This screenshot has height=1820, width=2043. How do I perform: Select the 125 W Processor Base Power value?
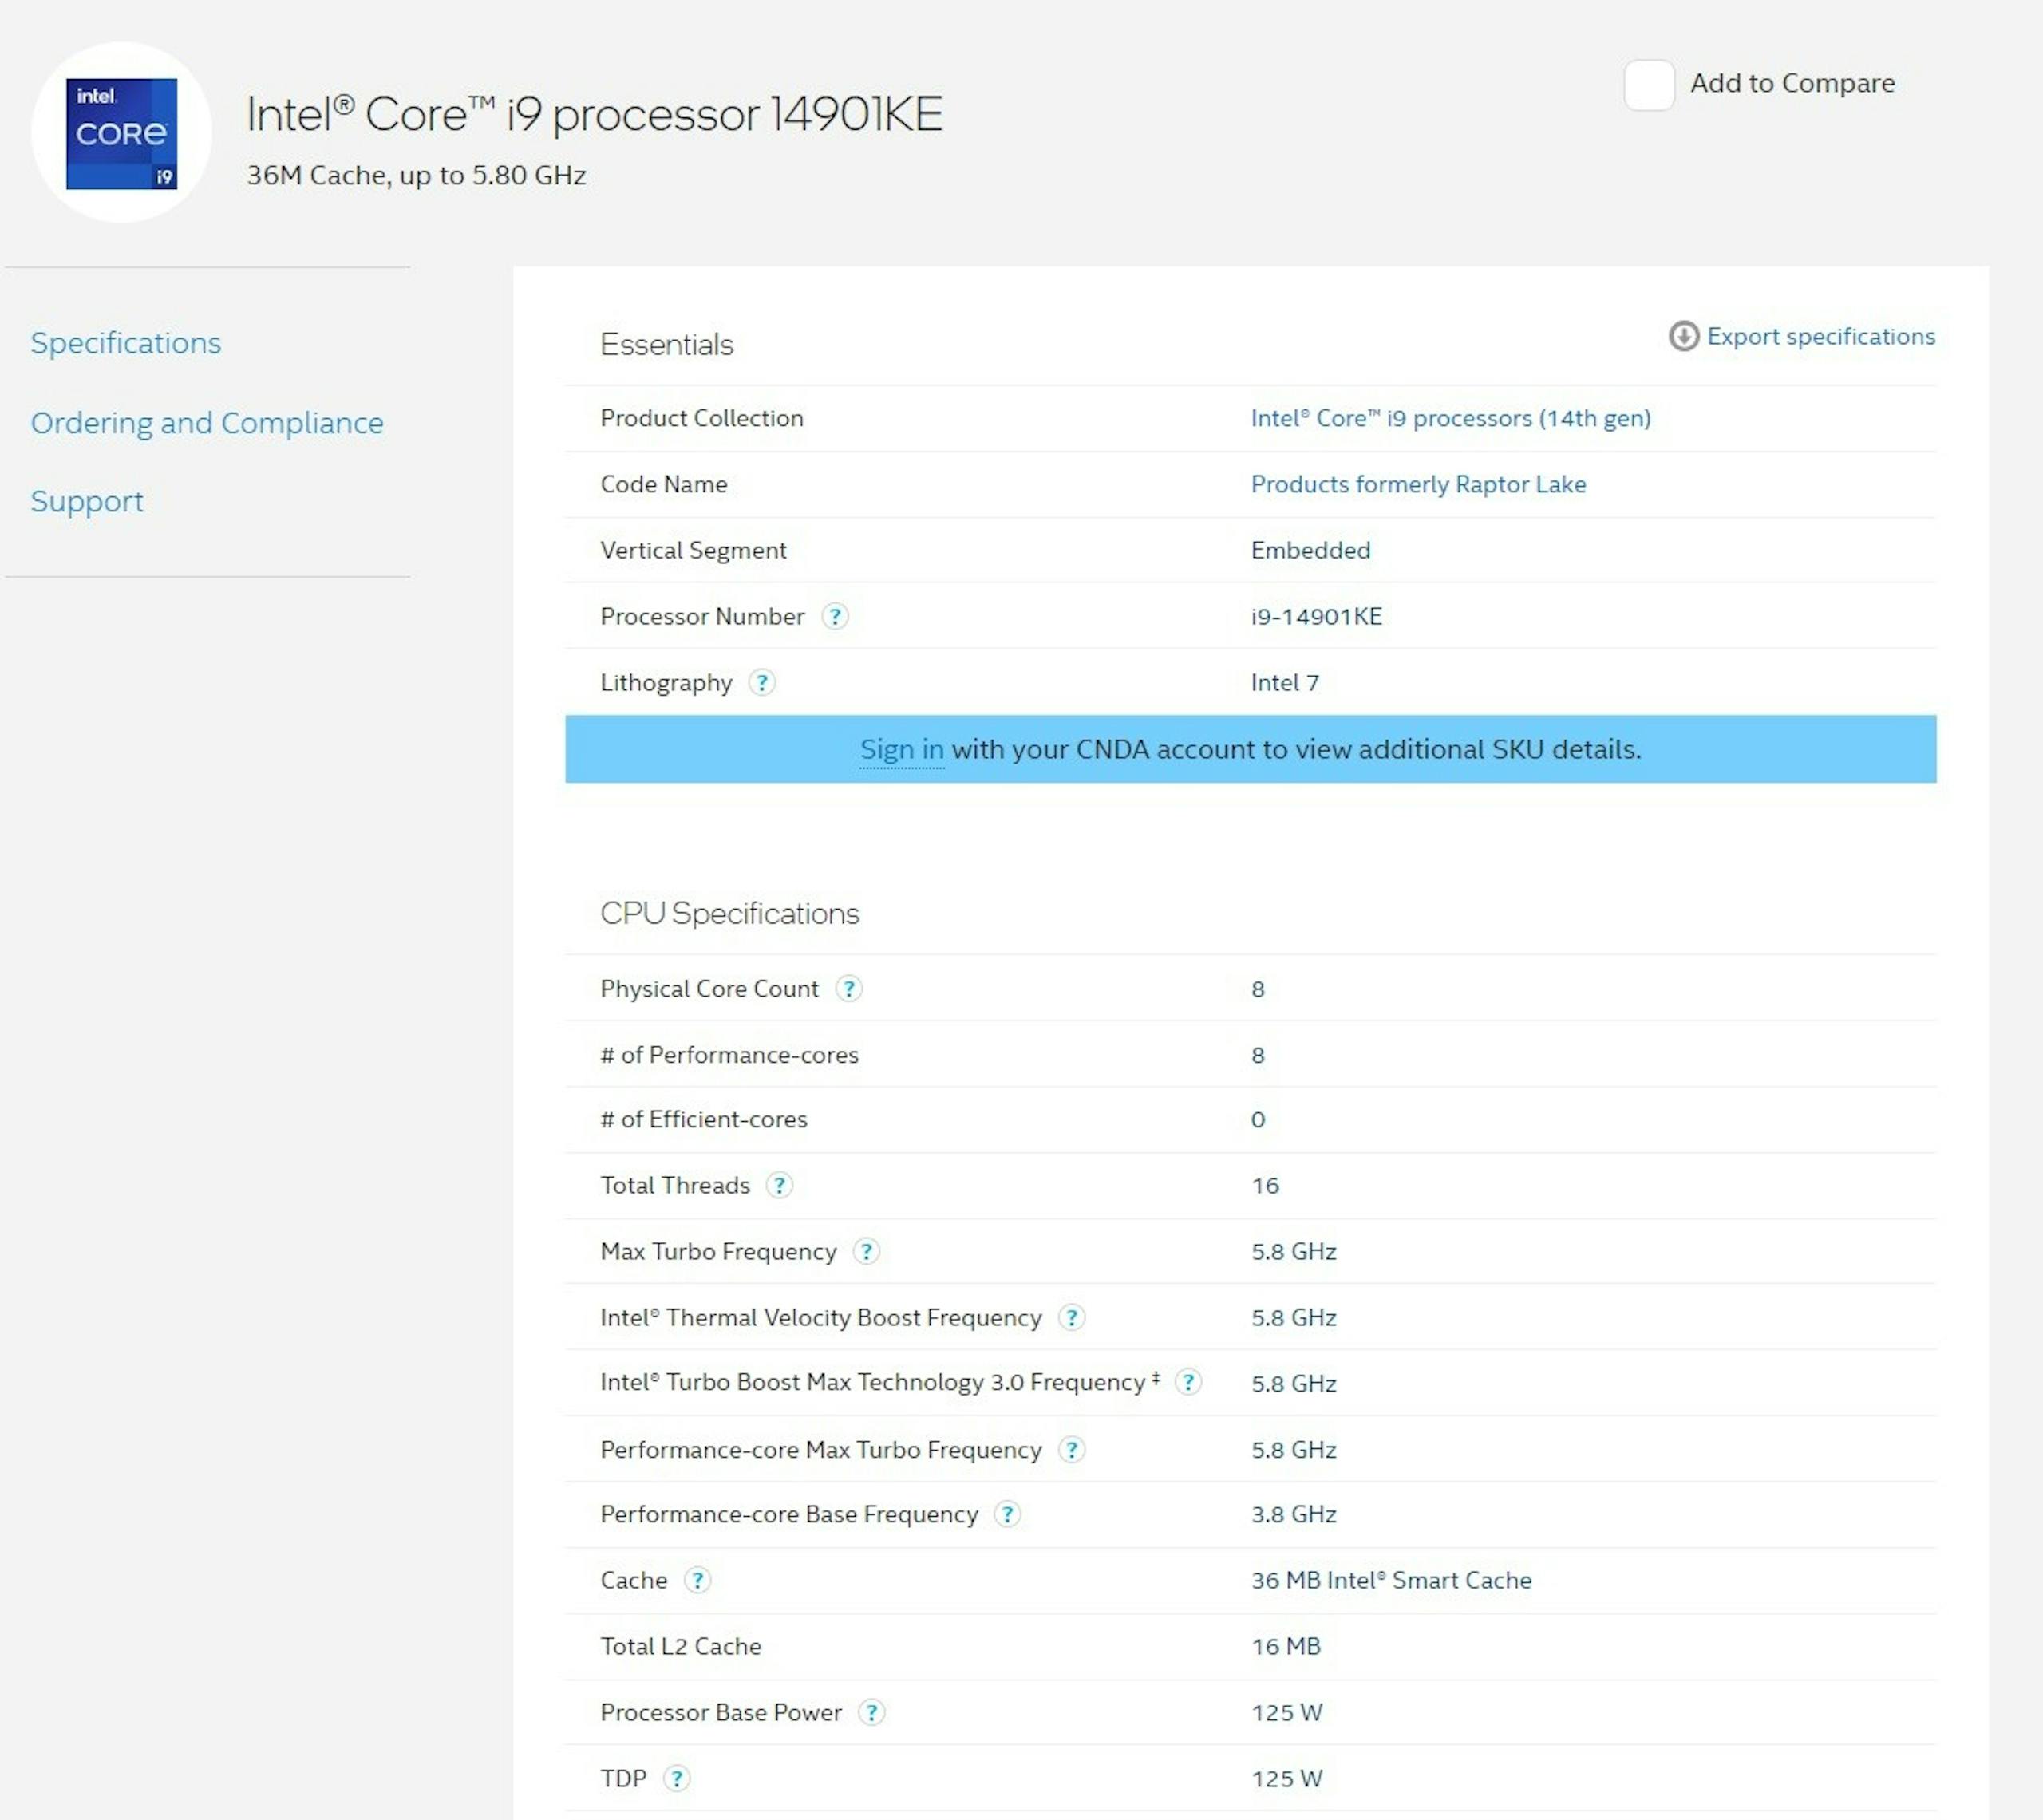coord(1286,1712)
